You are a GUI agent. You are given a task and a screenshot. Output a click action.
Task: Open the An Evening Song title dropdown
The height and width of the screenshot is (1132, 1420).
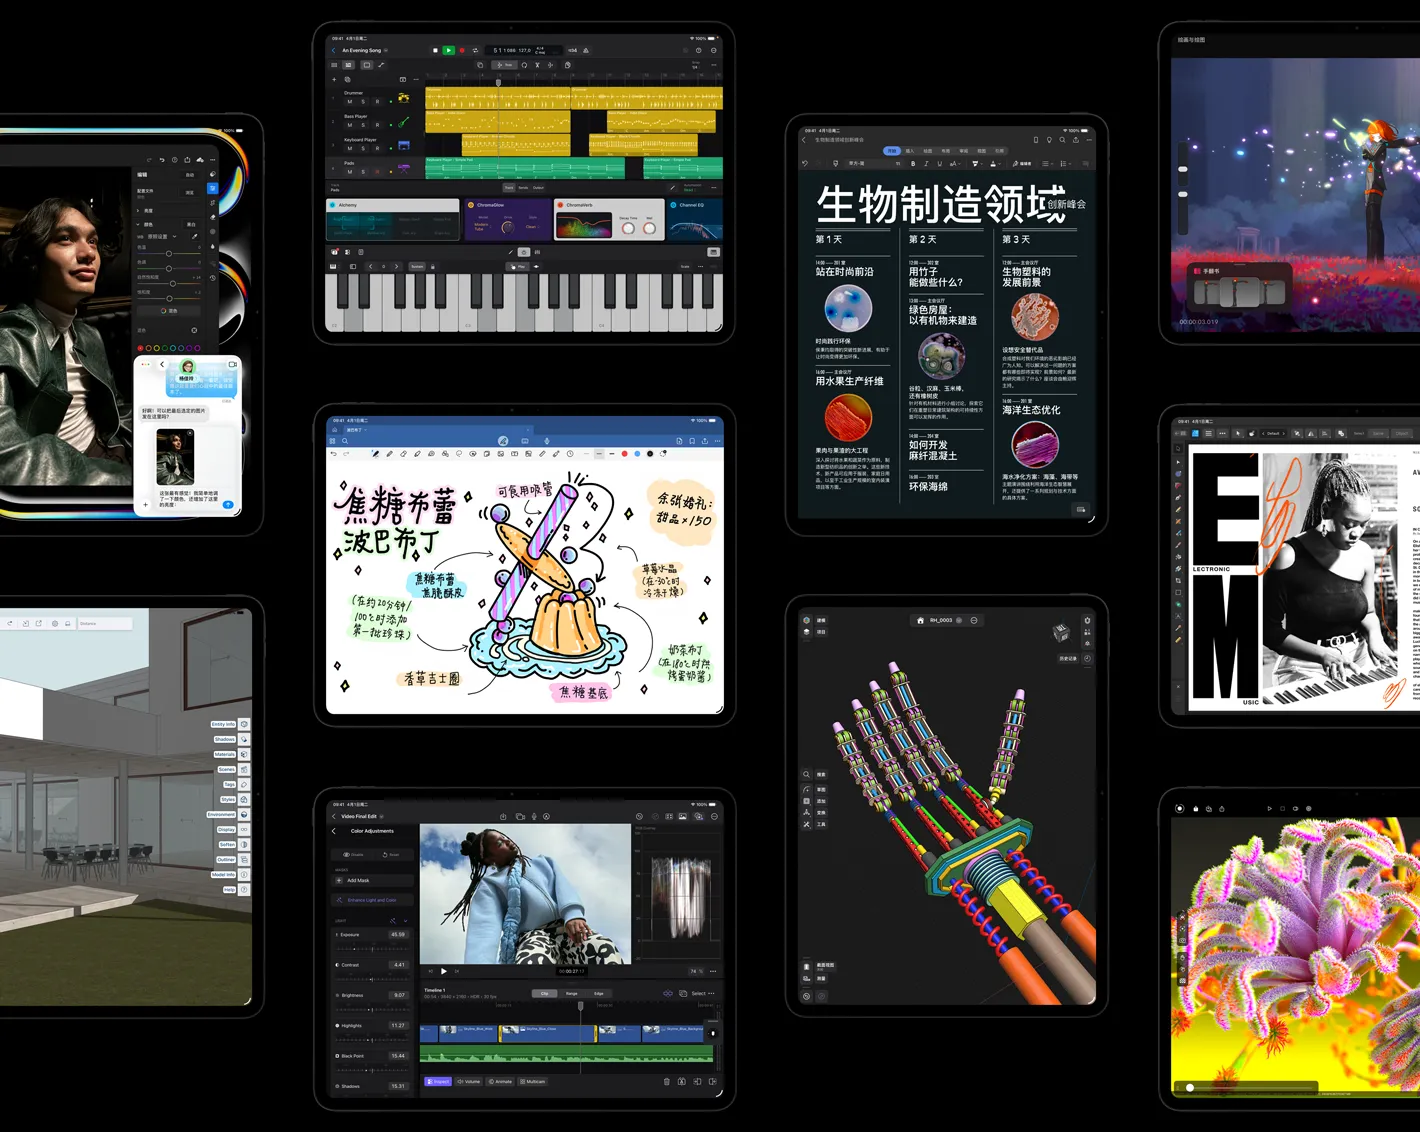(x=386, y=50)
